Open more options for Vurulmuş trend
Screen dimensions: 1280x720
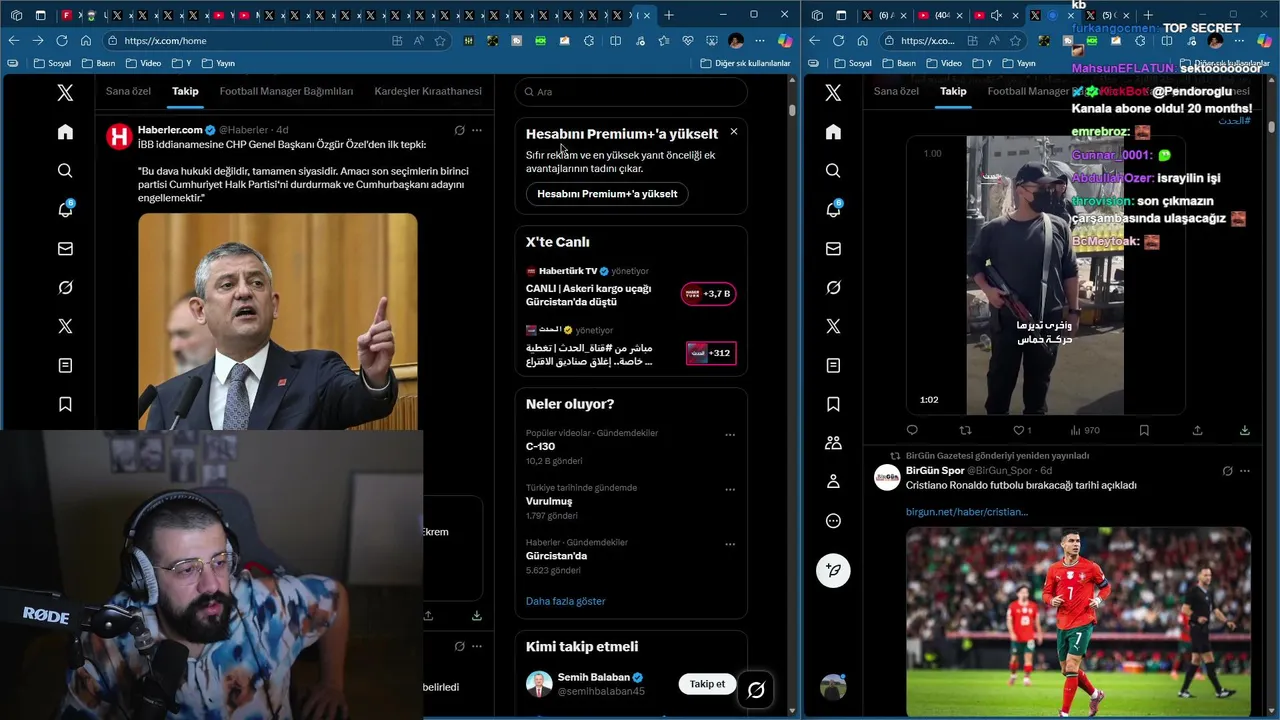(x=730, y=490)
